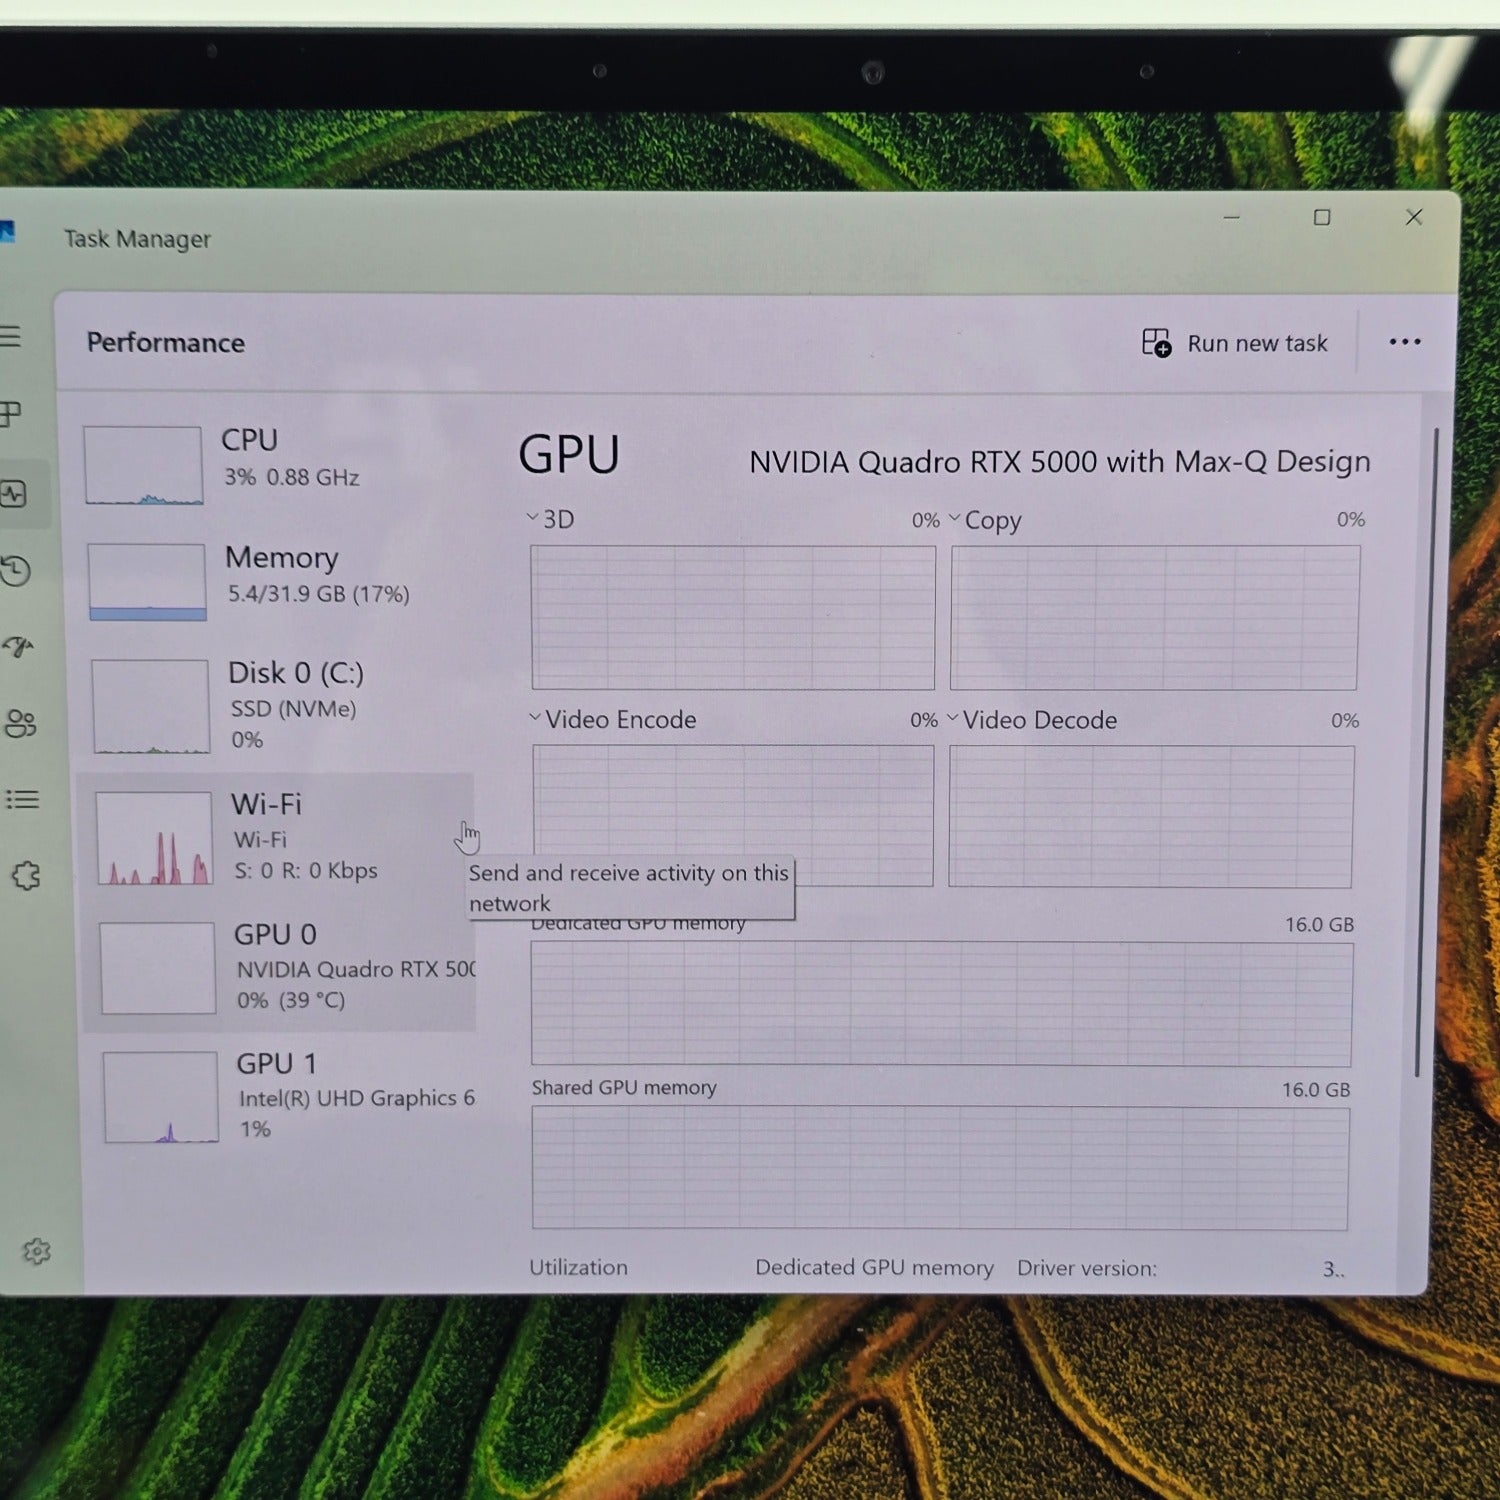The image size is (1500, 1500).
Task: Open the three-dot more options menu
Action: [x=1404, y=342]
